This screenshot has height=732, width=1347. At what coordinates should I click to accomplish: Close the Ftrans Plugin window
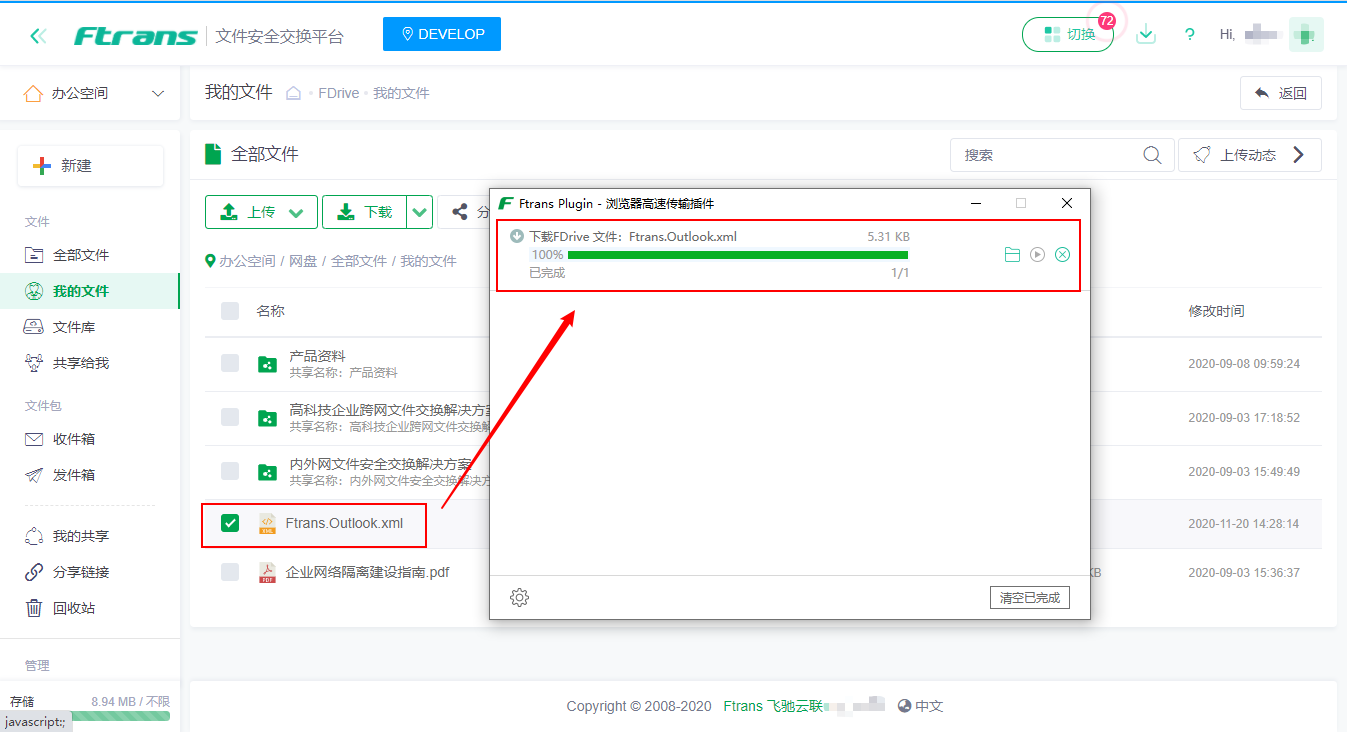pos(1067,203)
